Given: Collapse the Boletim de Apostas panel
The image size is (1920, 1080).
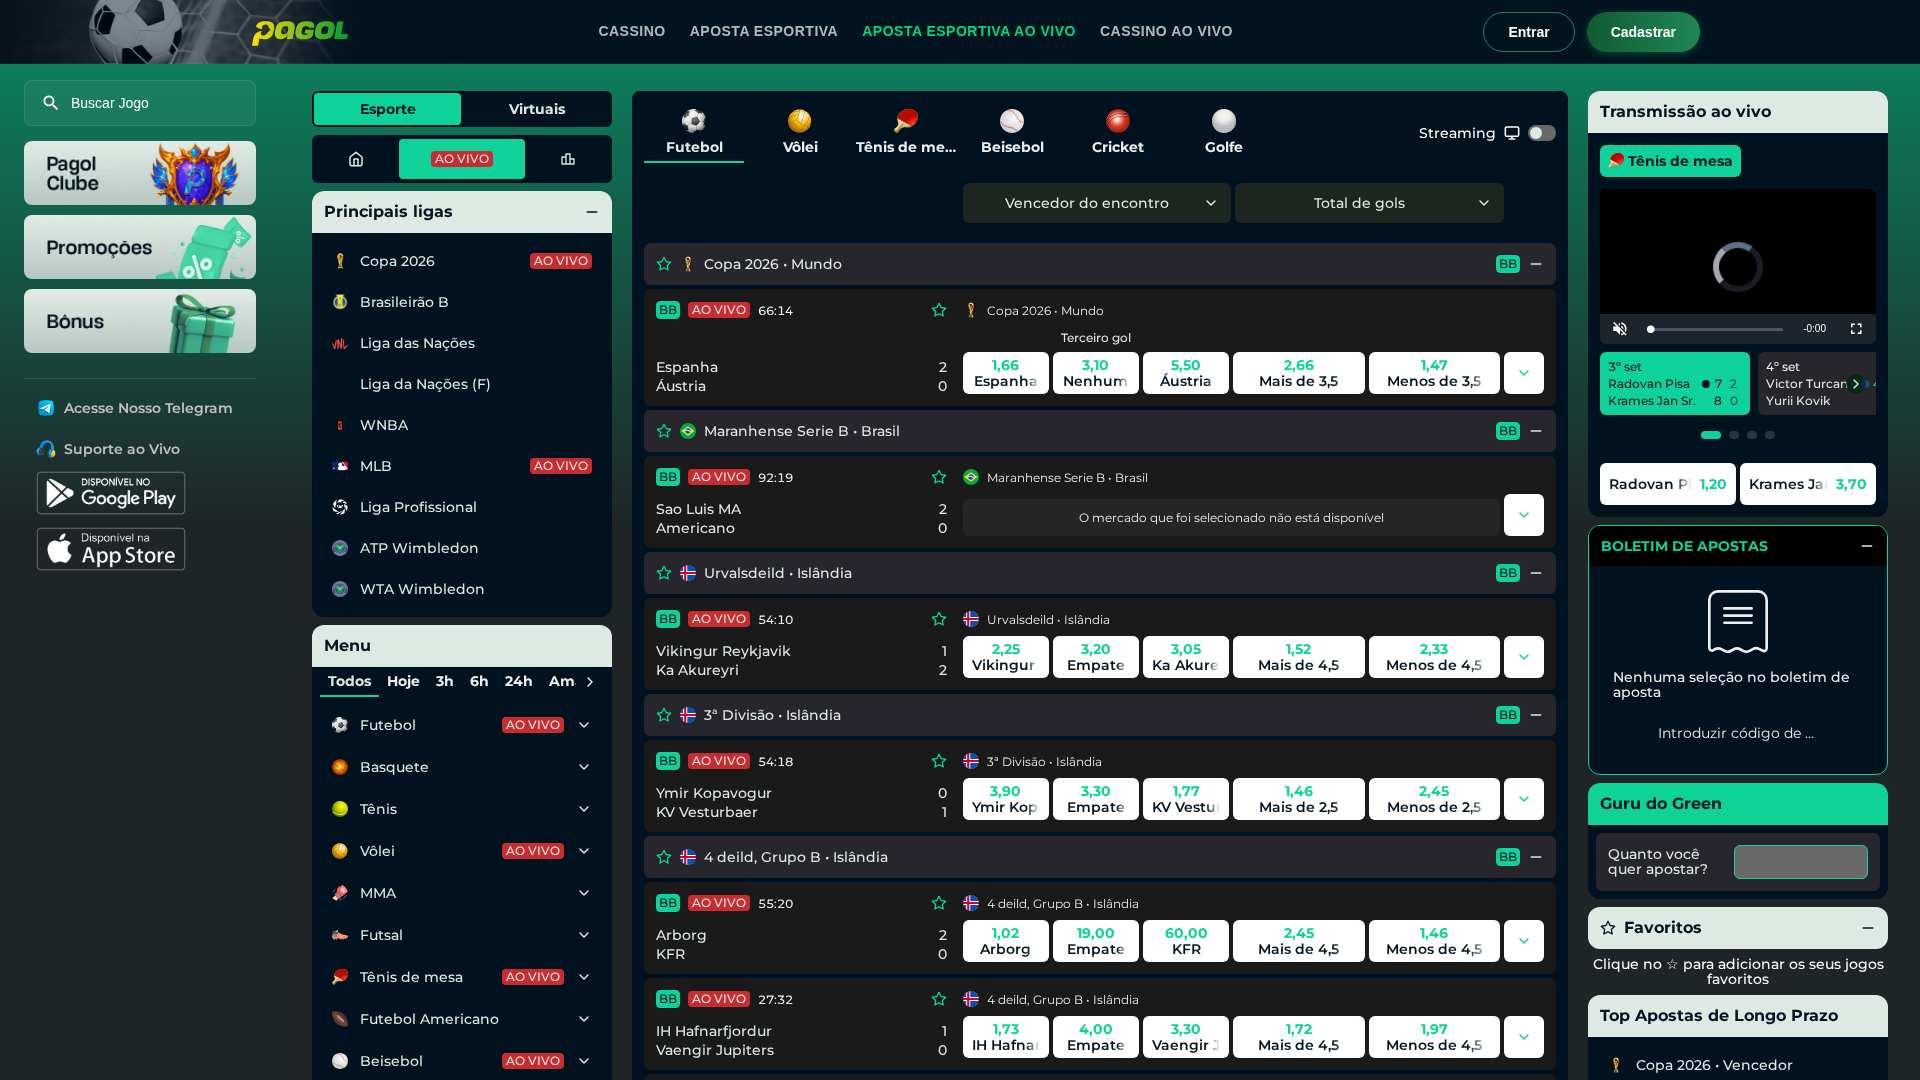Looking at the screenshot, I should [1867, 546].
